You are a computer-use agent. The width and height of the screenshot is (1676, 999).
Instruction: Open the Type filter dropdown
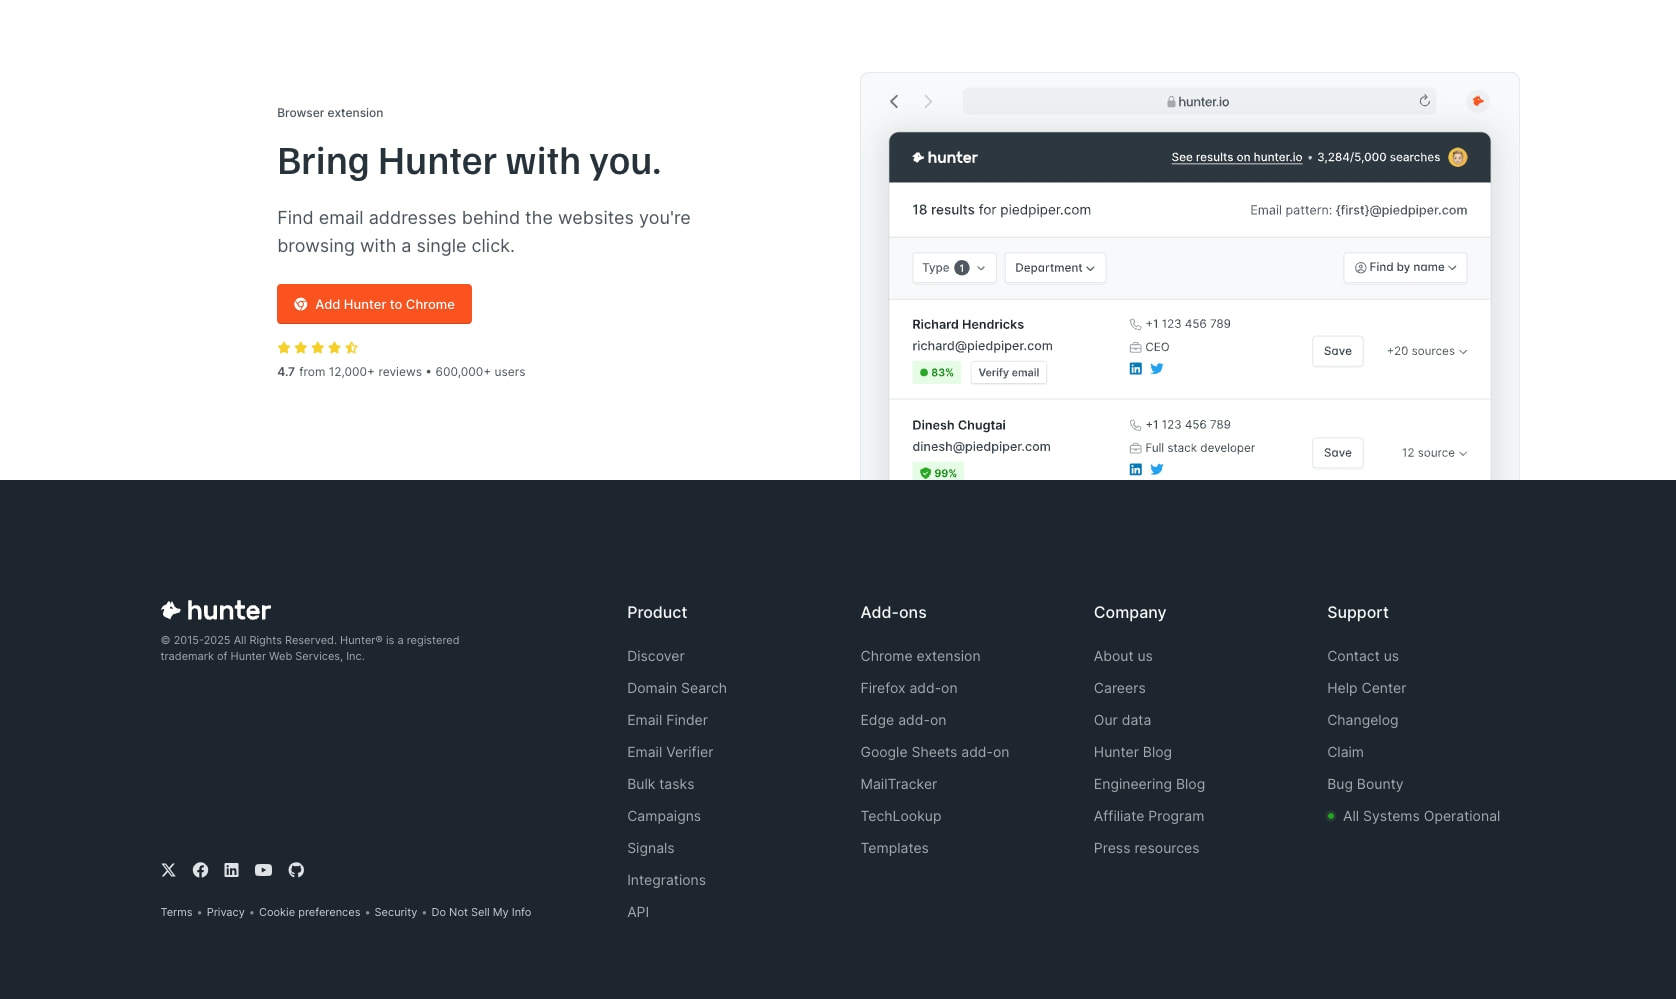pyautogui.click(x=954, y=268)
